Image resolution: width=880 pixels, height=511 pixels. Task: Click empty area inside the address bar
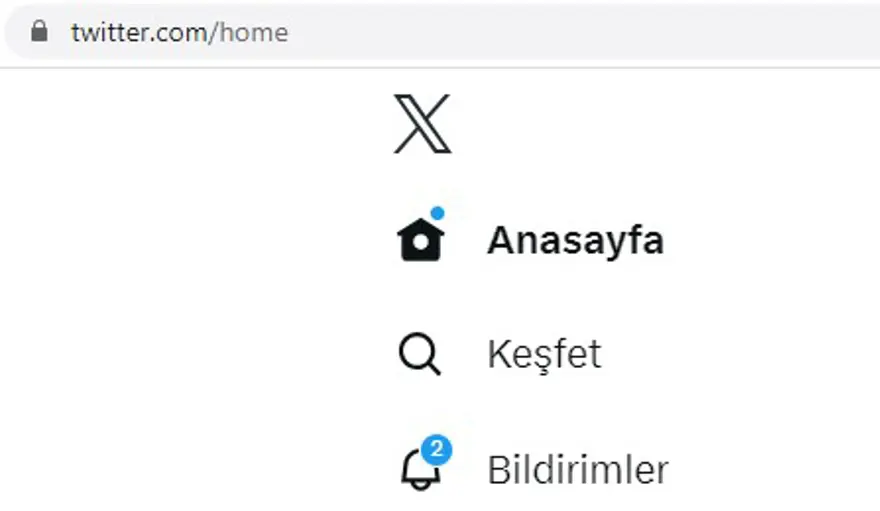pyautogui.click(x=600, y=33)
